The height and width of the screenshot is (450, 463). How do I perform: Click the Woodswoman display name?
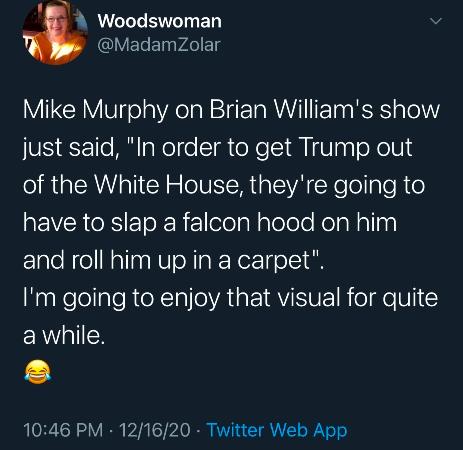point(160,21)
